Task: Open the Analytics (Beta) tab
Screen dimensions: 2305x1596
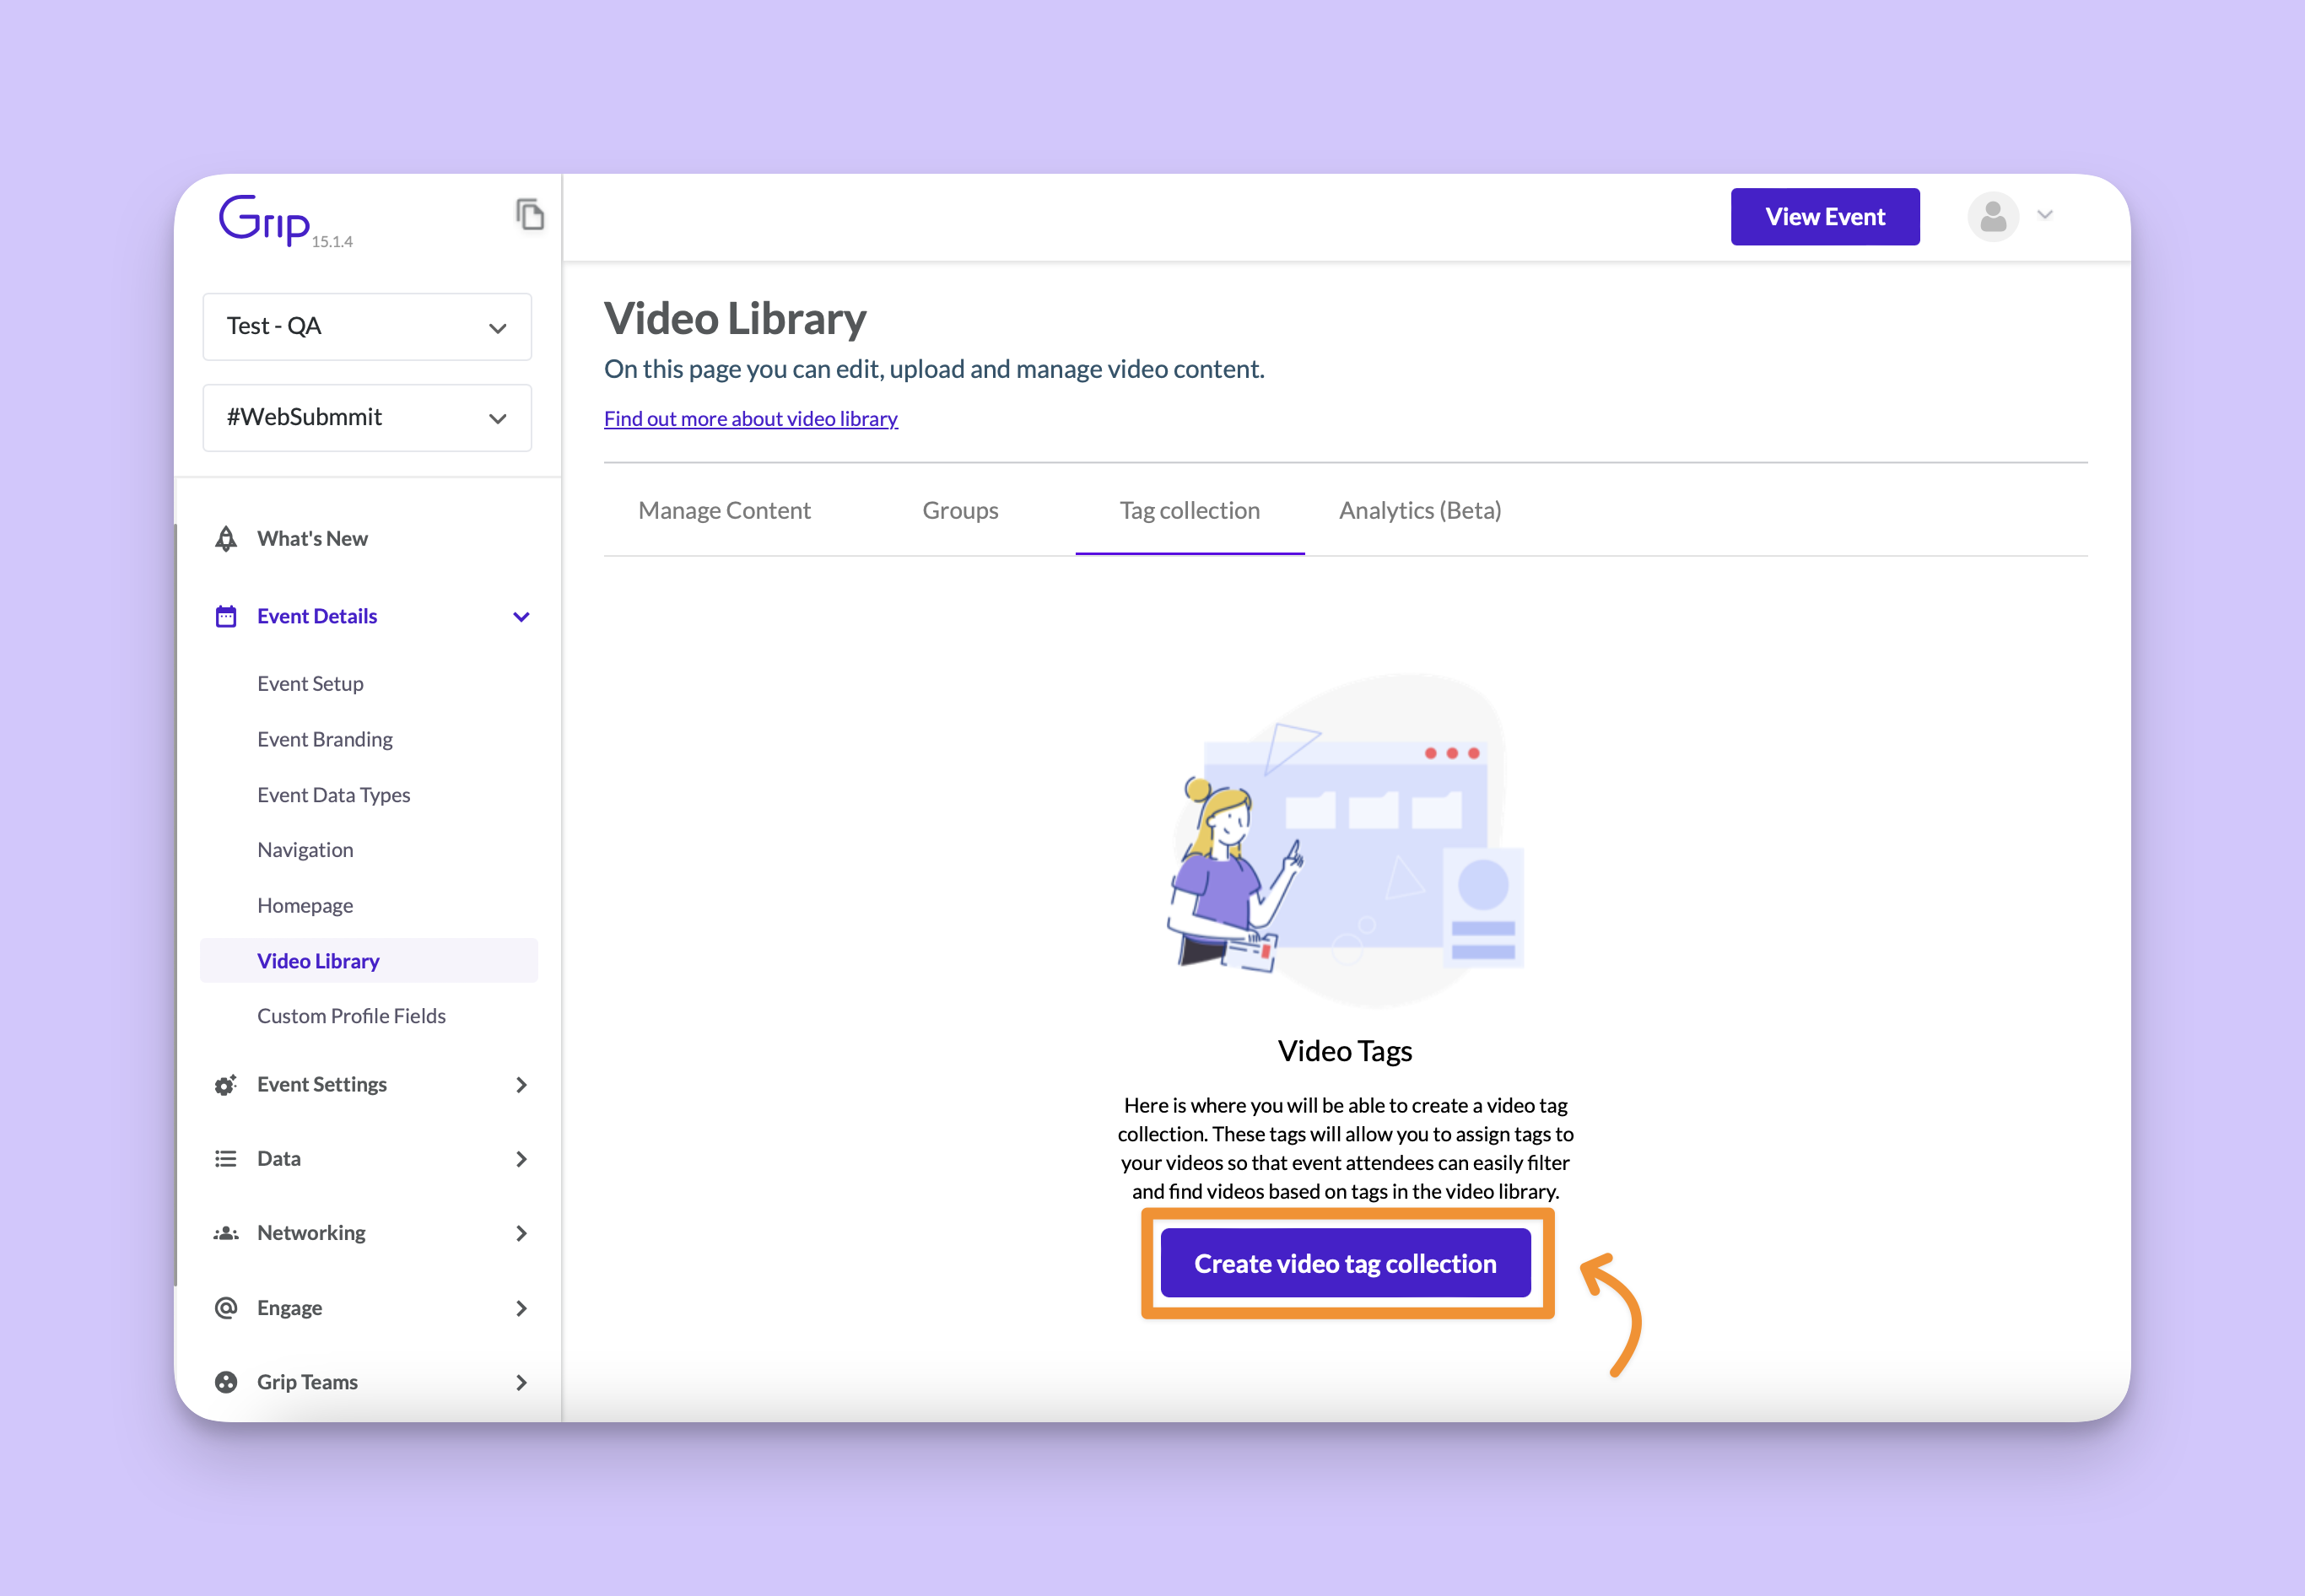Action: coord(1420,510)
